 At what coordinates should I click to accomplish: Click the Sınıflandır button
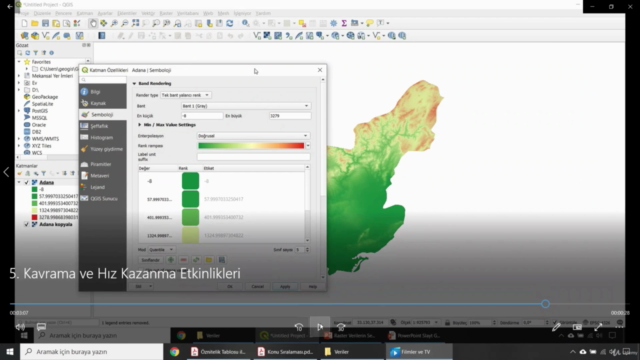pyautogui.click(x=150, y=260)
